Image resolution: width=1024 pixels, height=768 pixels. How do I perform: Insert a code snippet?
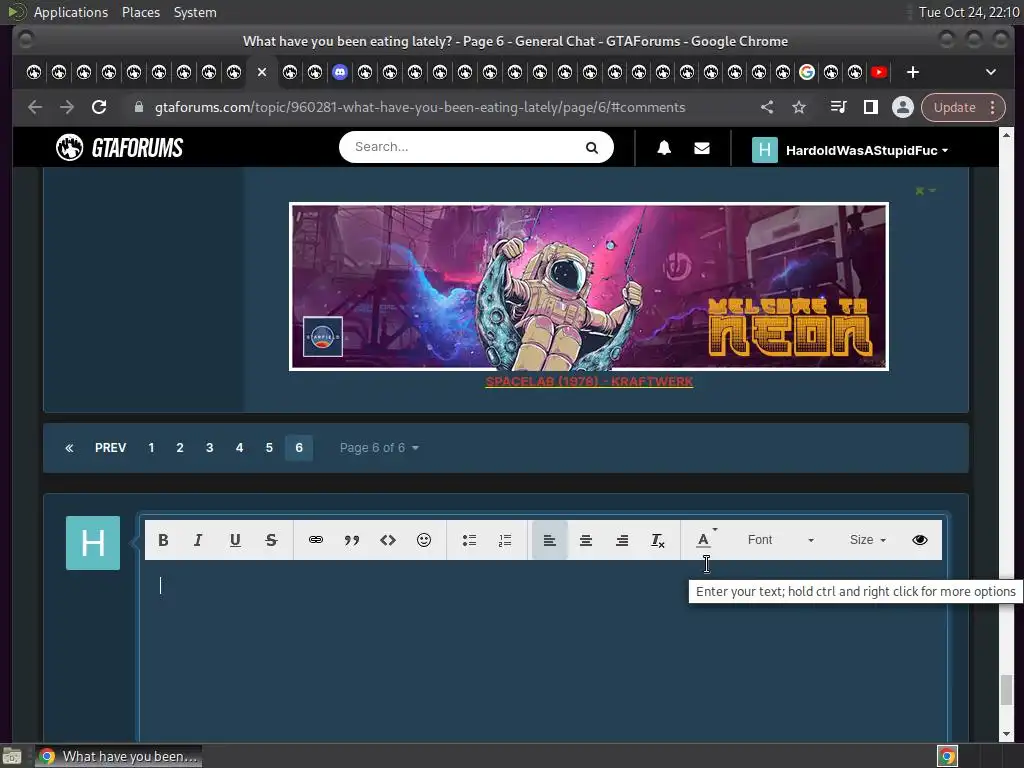pos(388,540)
